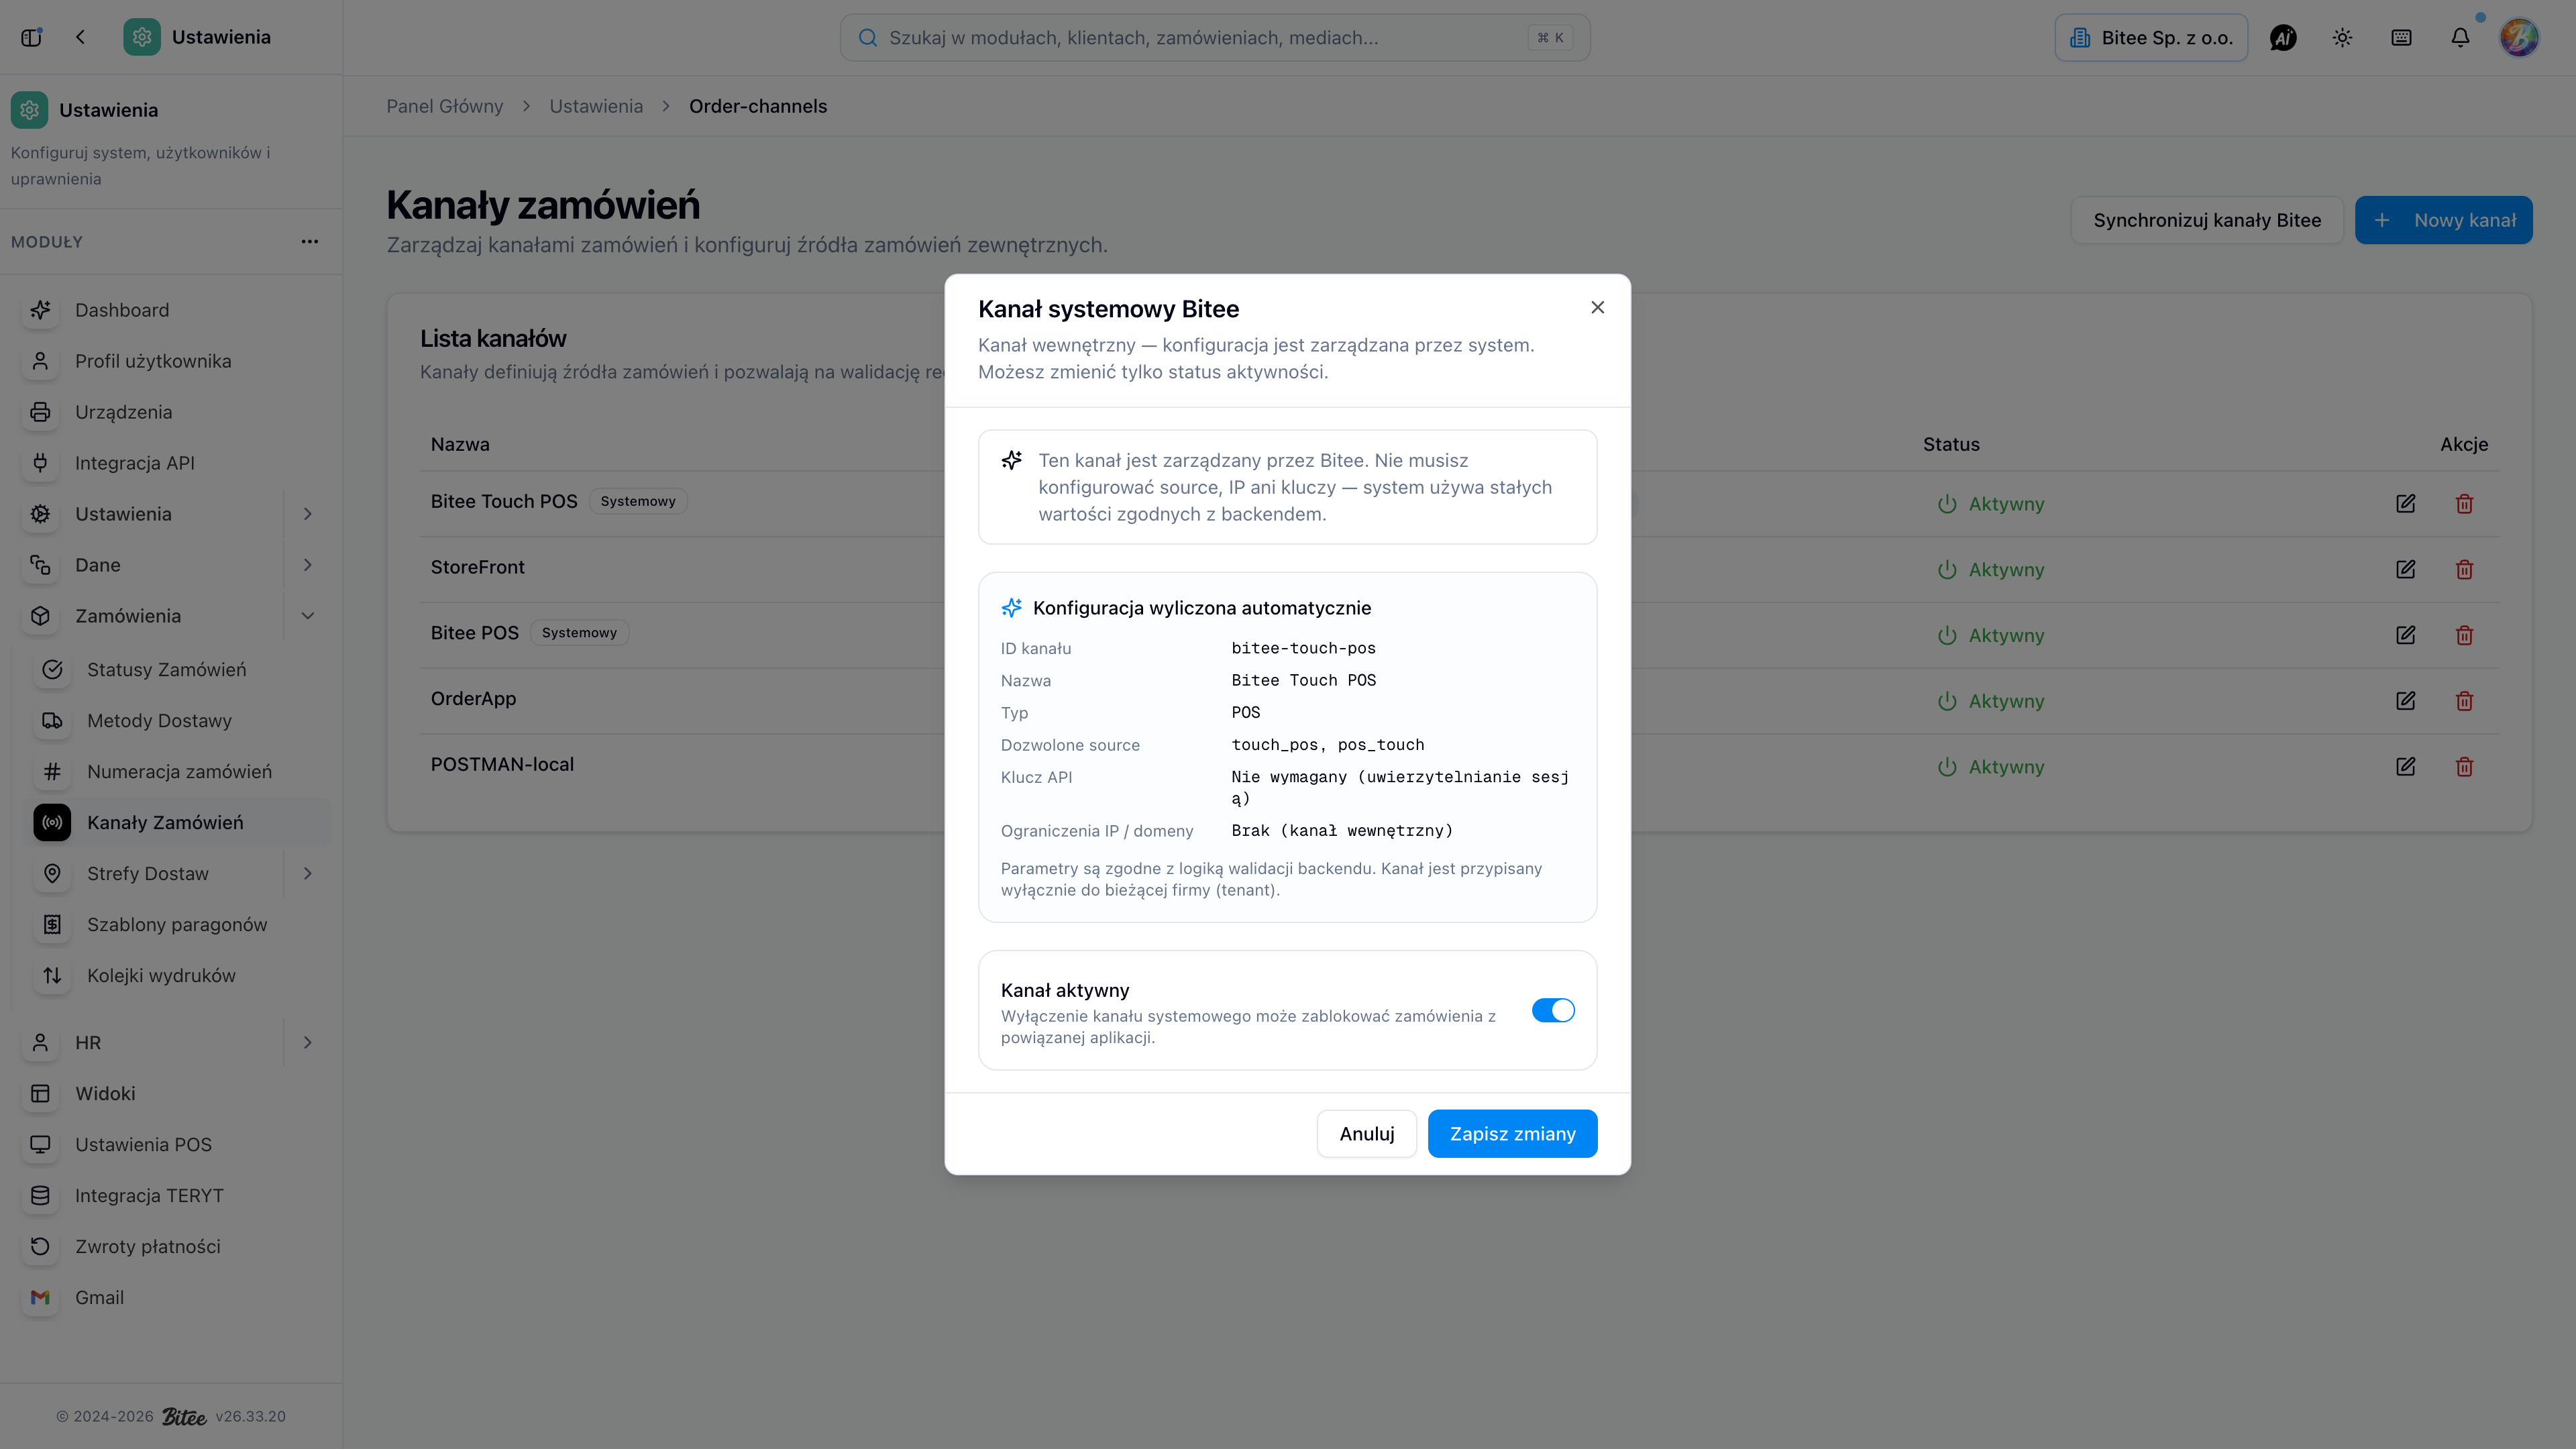This screenshot has height=1449, width=2576.
Task: Click the Ustawienia gear icon in header
Action: 142,37
